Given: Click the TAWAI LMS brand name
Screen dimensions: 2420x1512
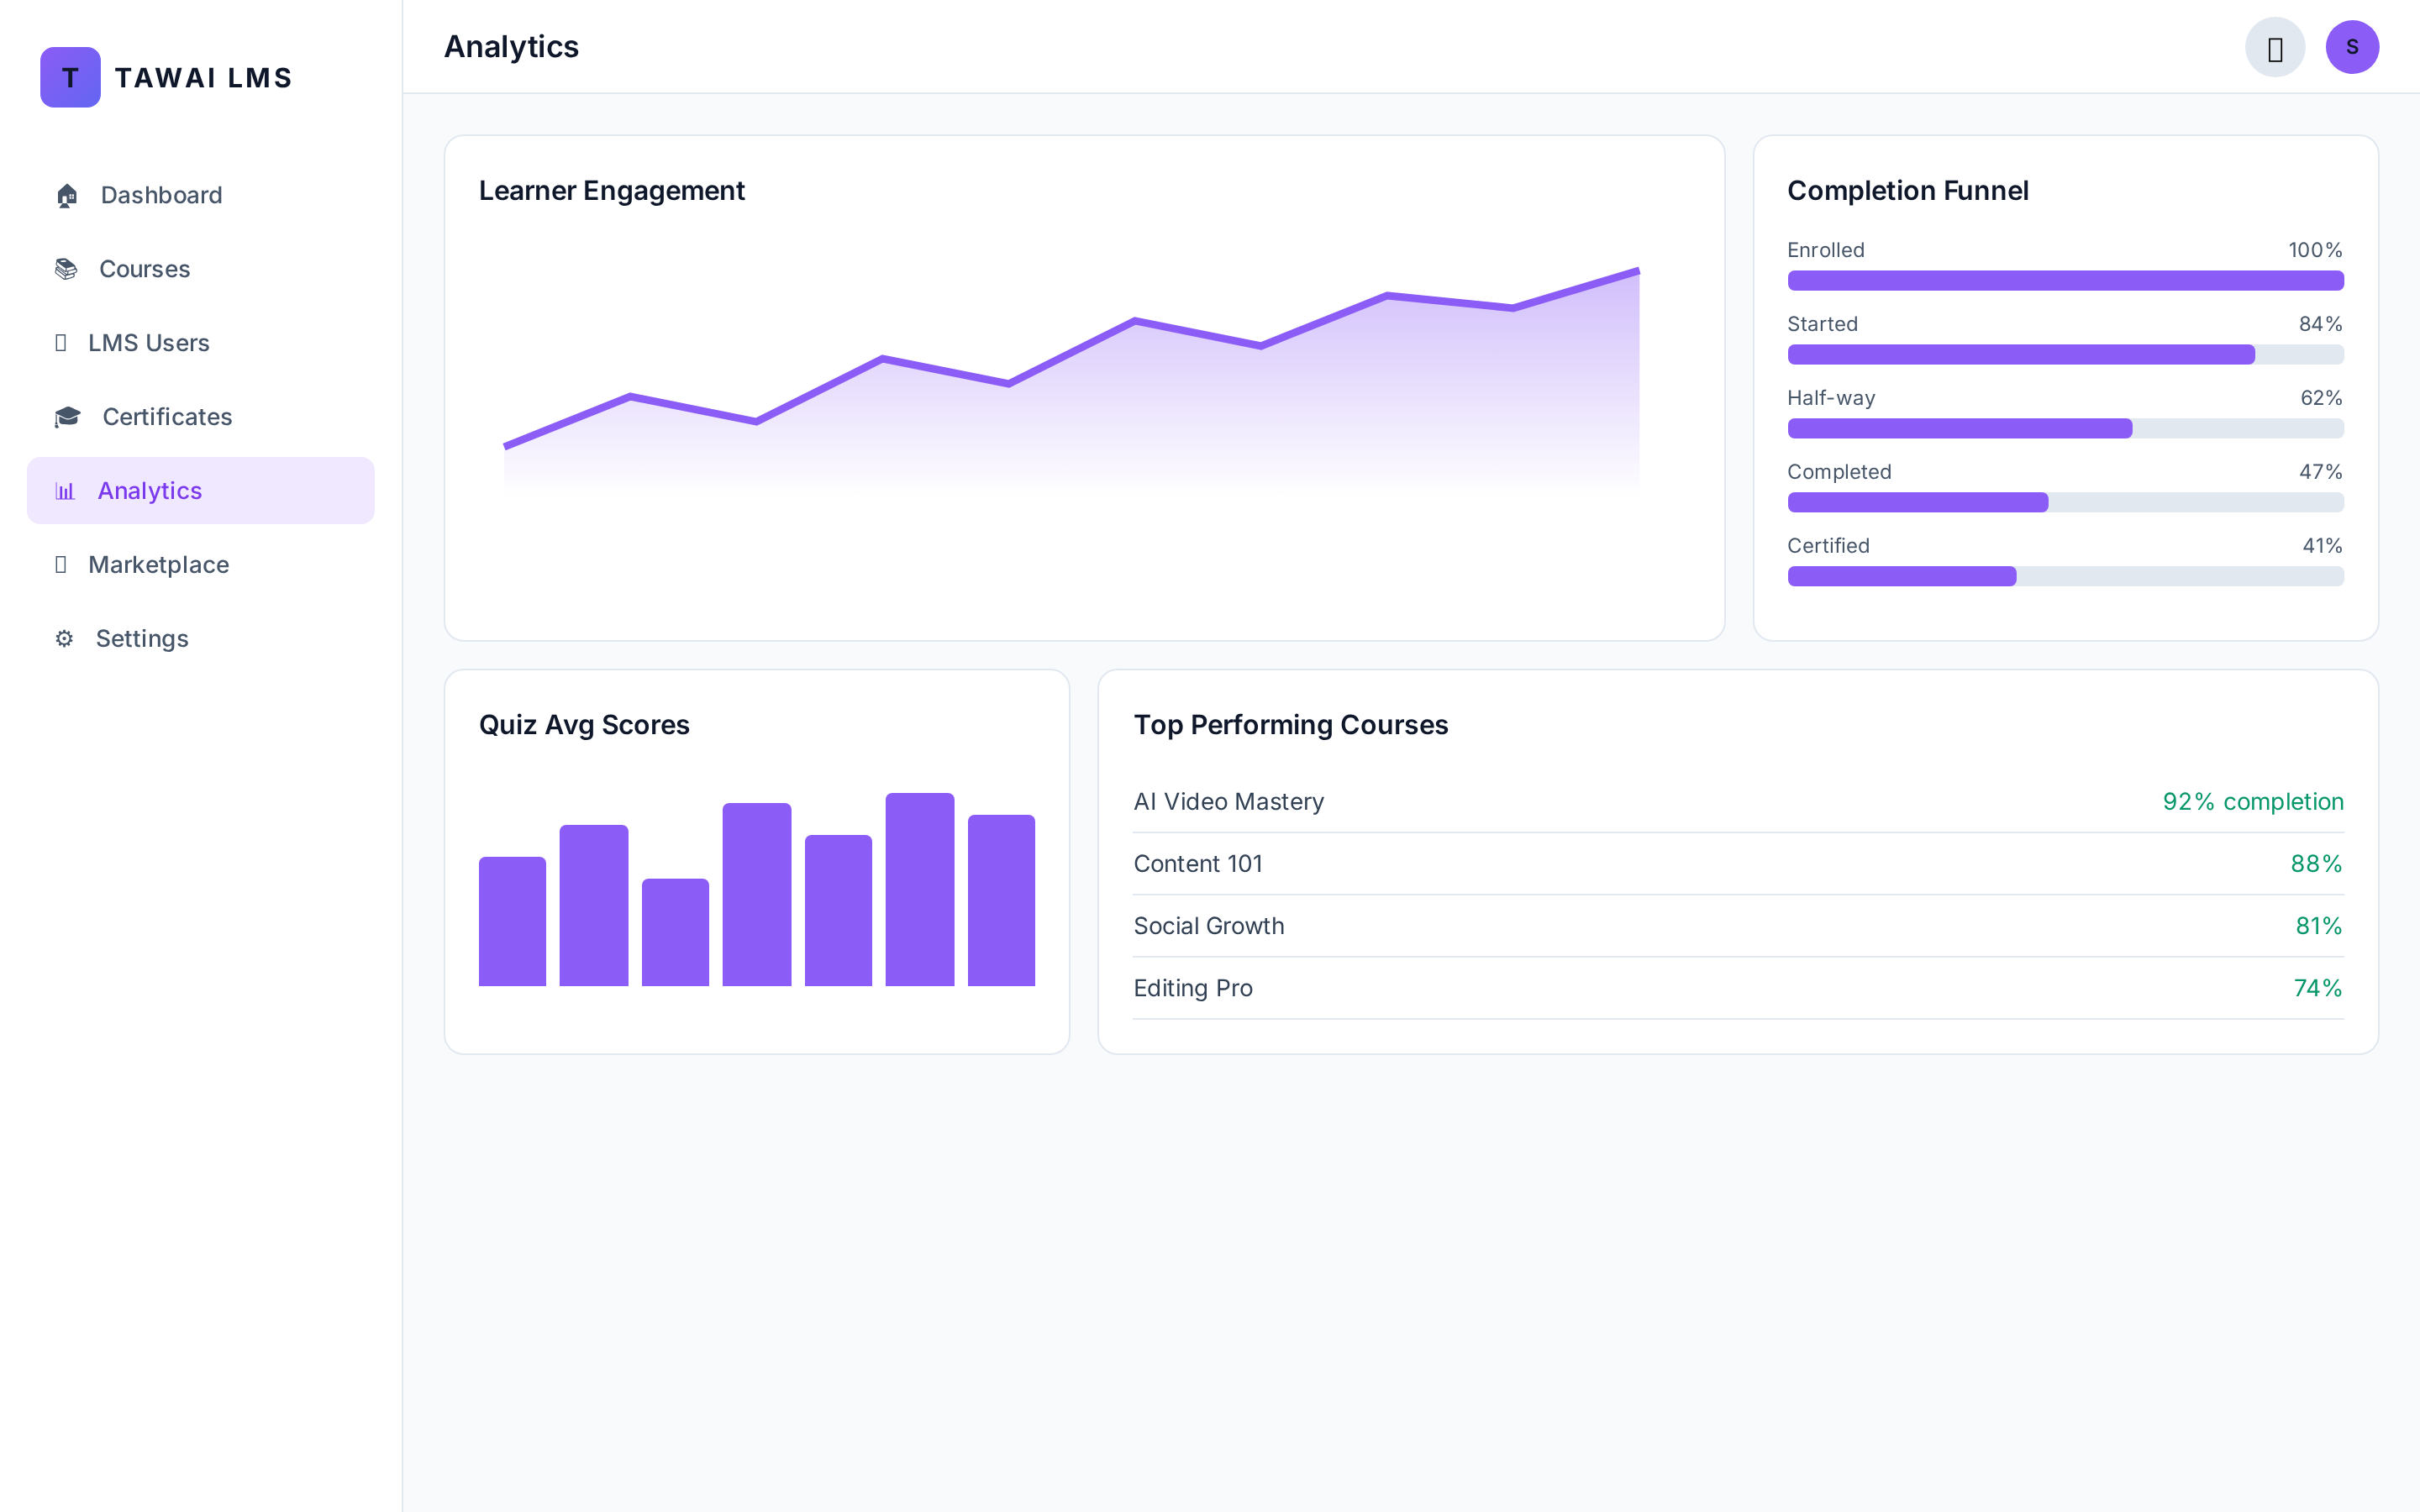Looking at the screenshot, I should [x=203, y=78].
